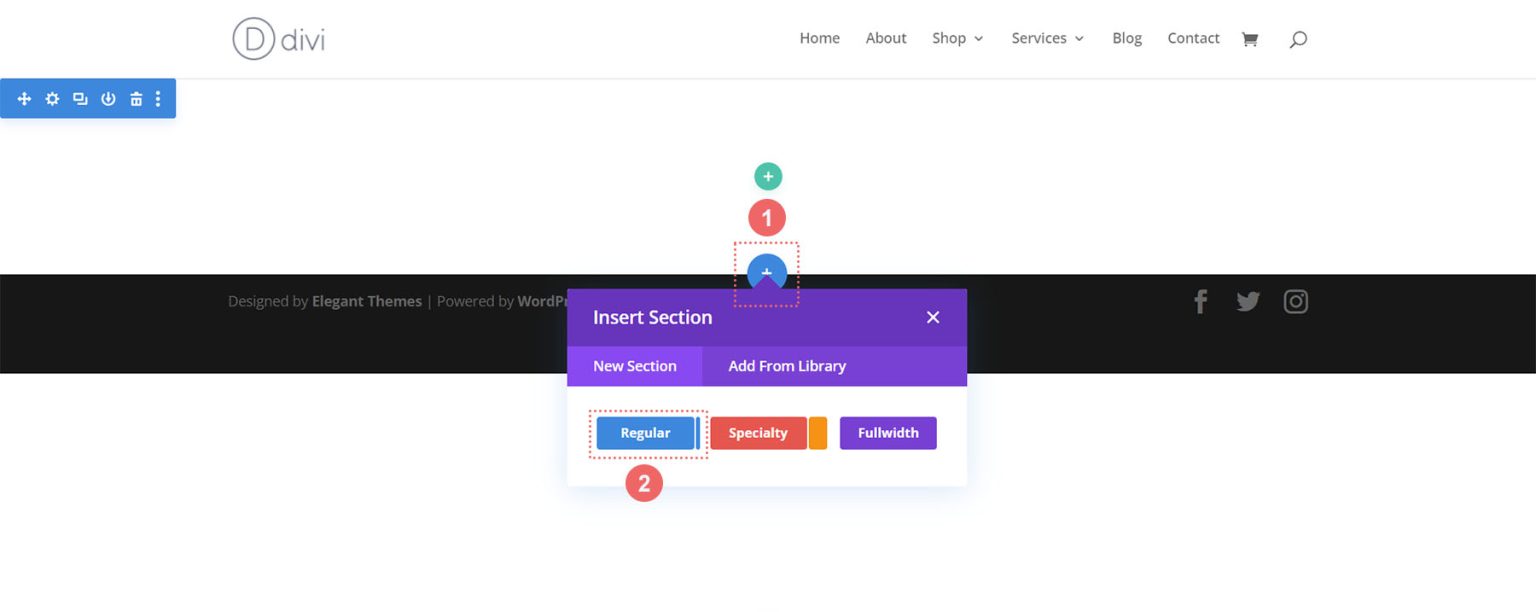Visit Twitter via the footer icon
The image size is (1536, 612).
pos(1248,301)
